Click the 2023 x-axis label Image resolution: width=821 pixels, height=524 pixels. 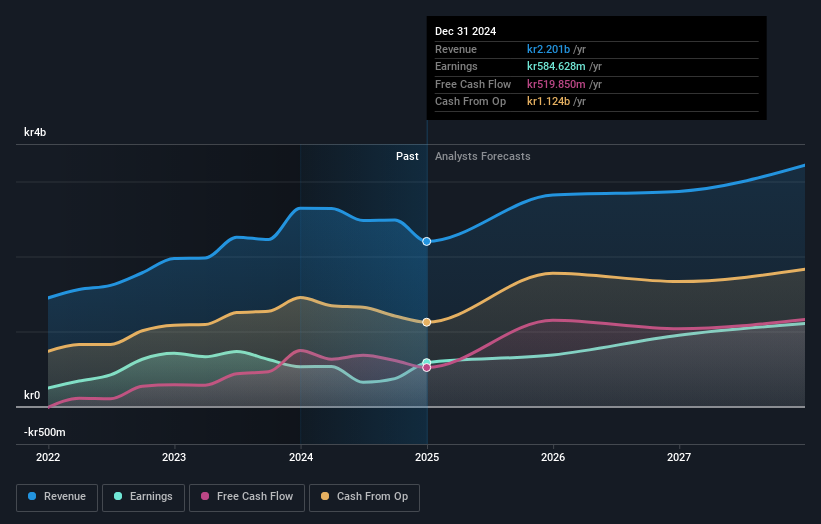pyautogui.click(x=174, y=457)
